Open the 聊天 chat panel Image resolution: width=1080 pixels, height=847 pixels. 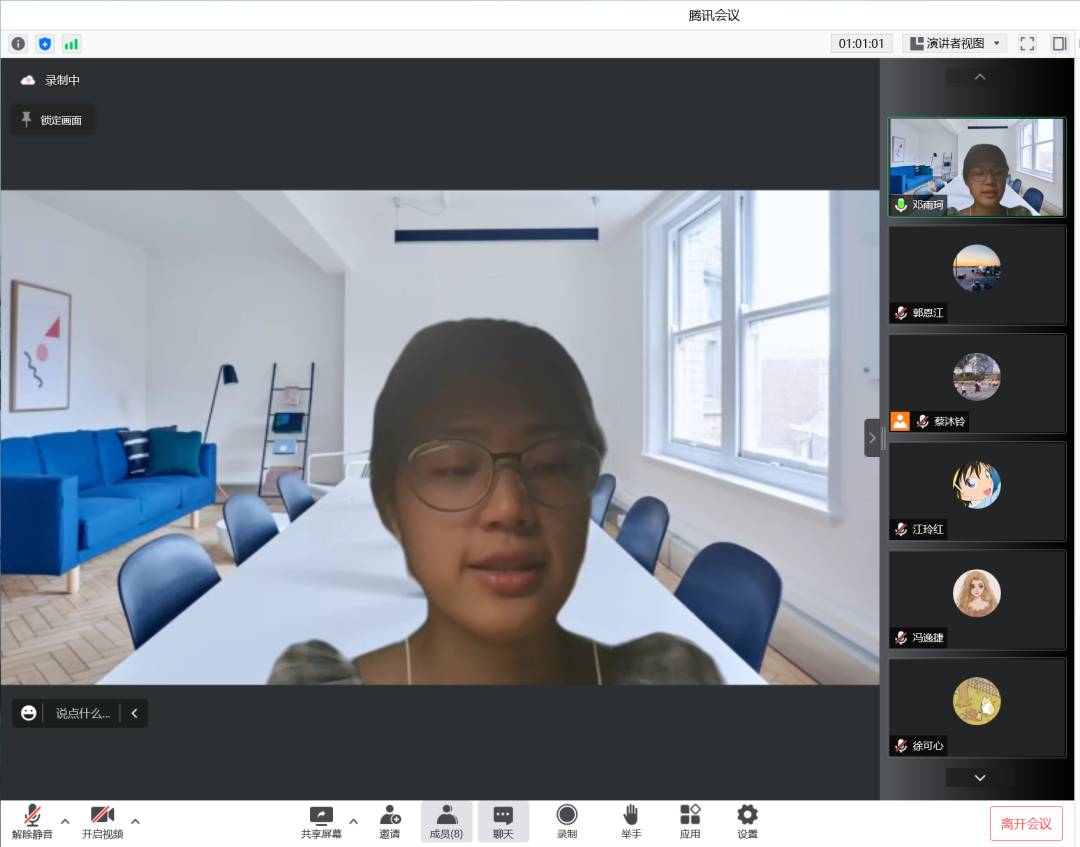click(503, 822)
